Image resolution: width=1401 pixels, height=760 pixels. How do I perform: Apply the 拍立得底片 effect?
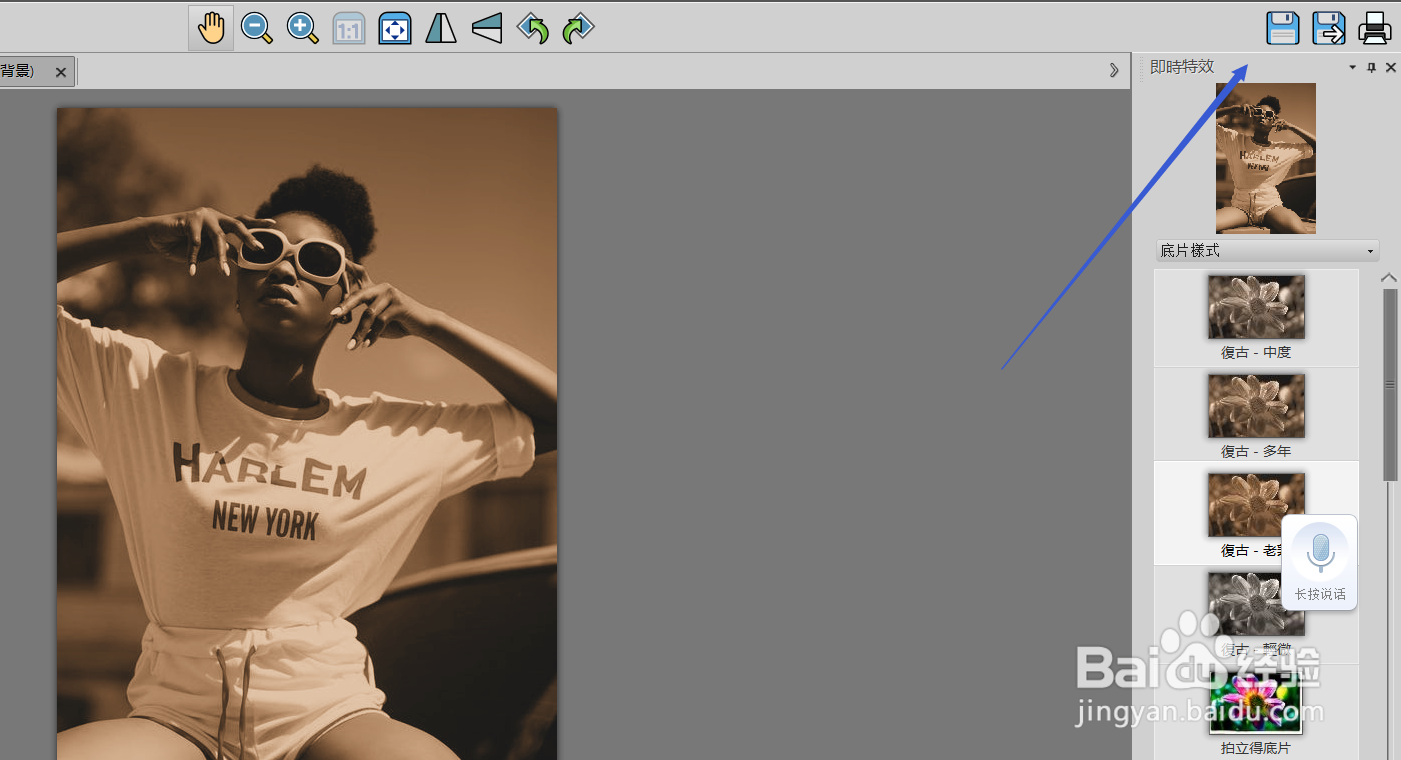coord(1256,714)
